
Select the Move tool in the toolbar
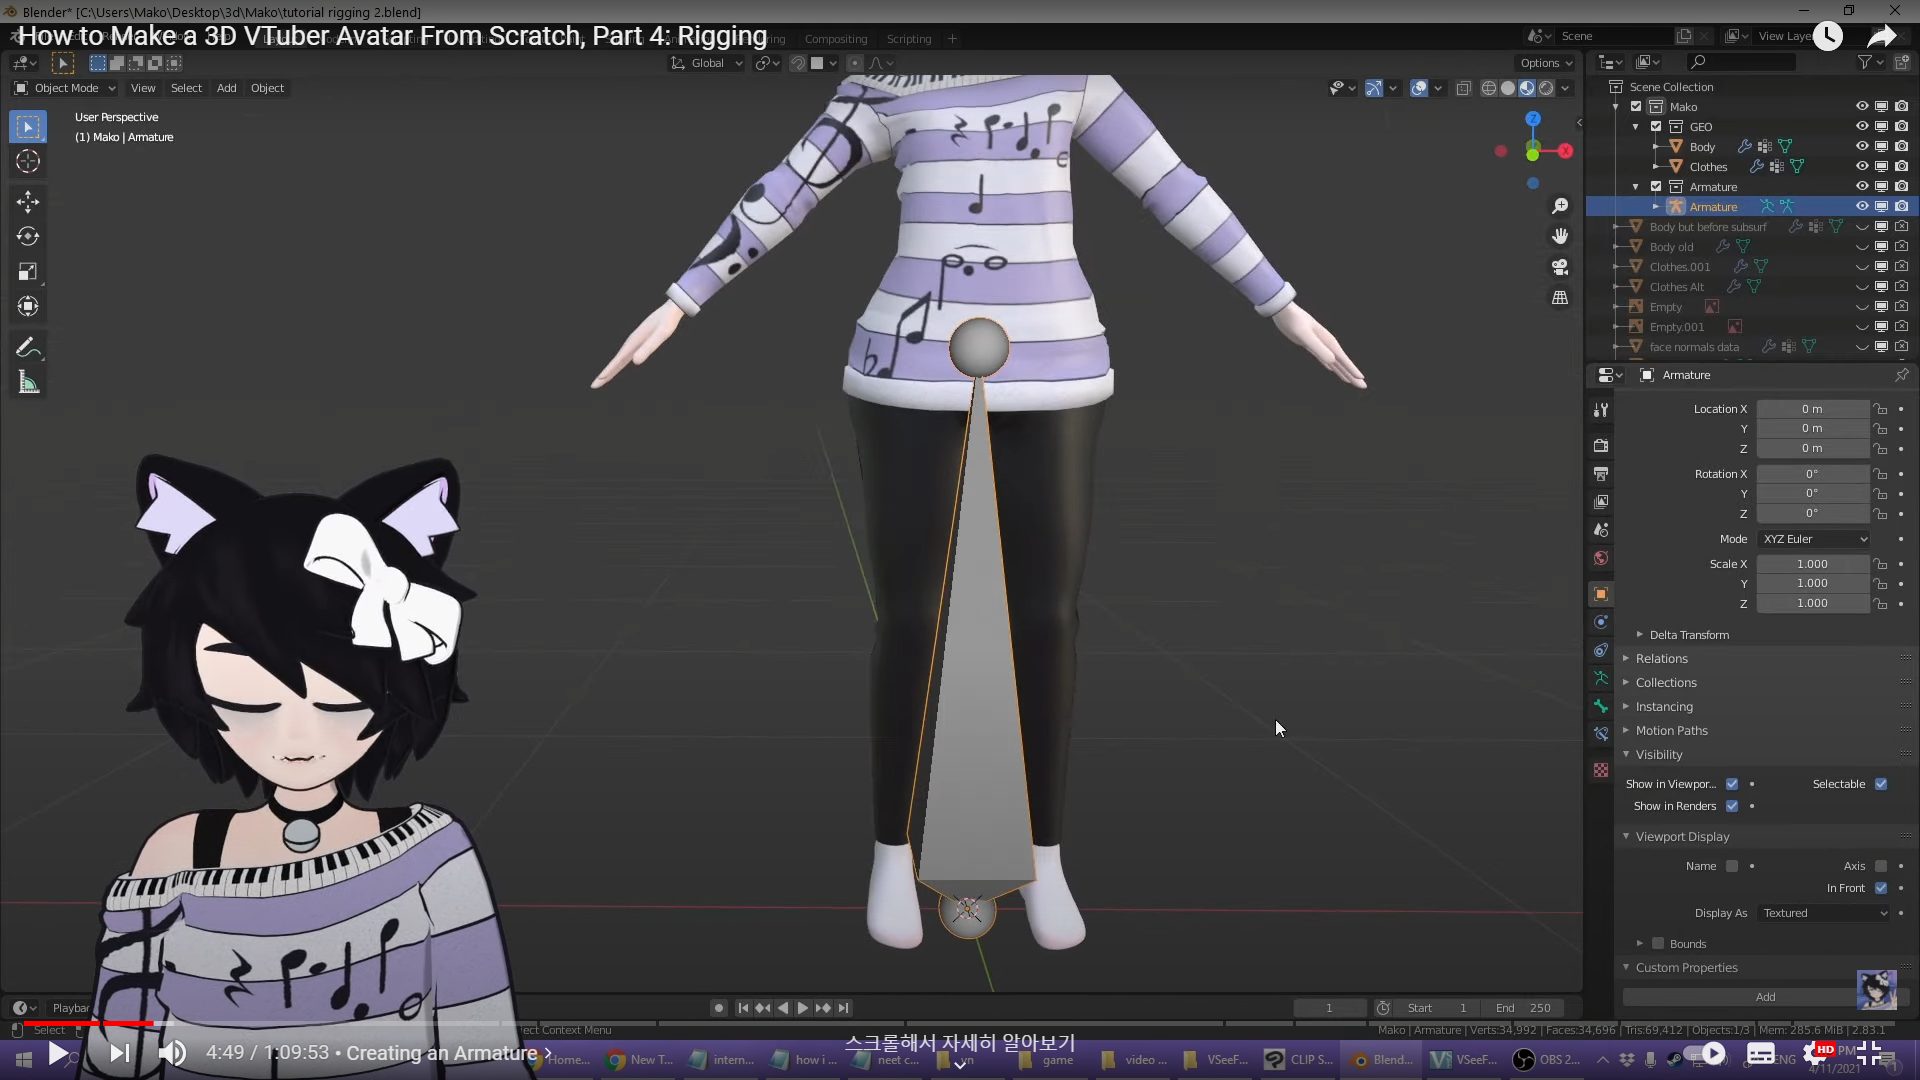click(27, 202)
